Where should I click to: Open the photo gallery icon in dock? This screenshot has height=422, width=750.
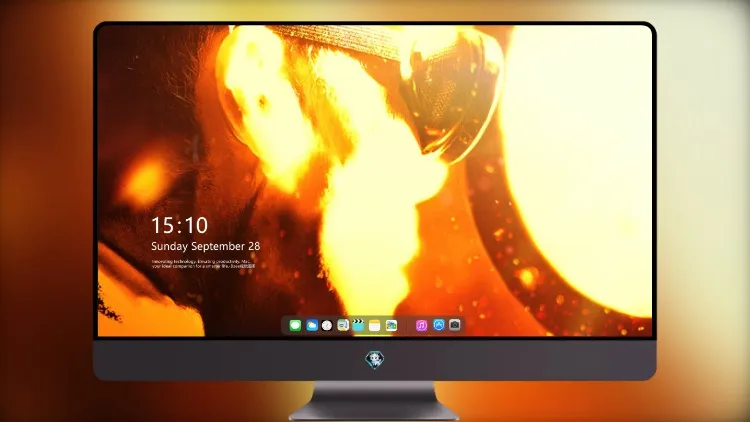tap(391, 325)
